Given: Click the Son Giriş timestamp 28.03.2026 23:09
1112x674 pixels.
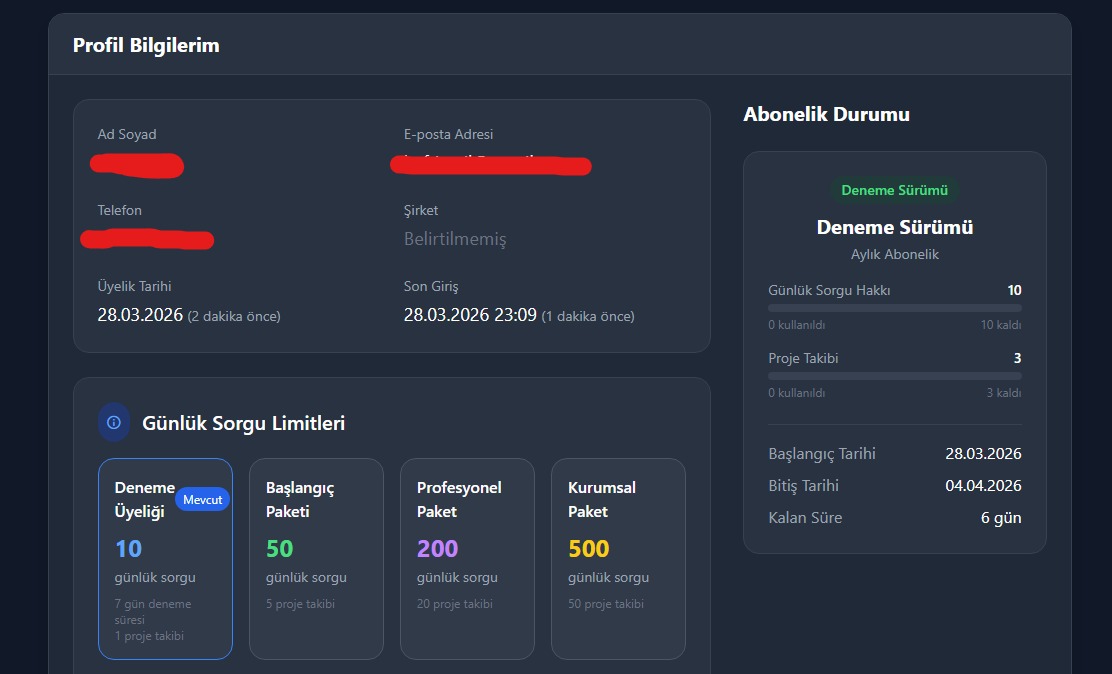Looking at the screenshot, I should click(470, 315).
